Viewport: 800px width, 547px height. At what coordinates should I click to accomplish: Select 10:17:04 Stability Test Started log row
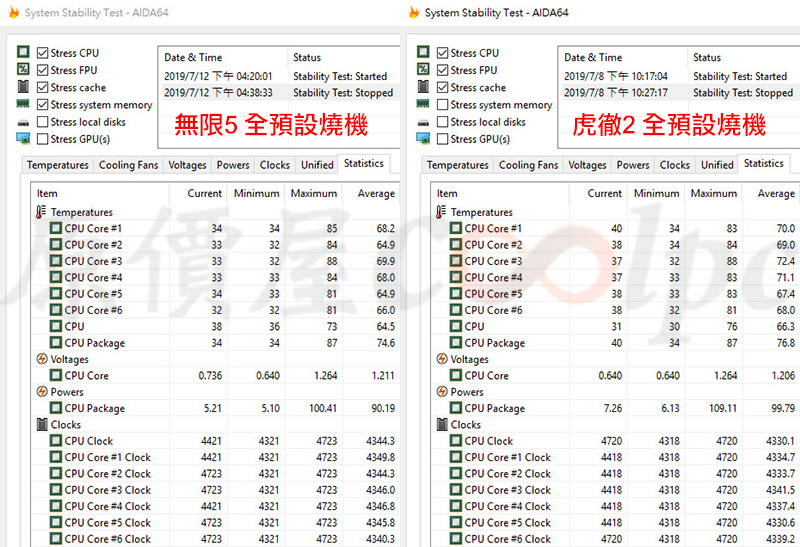click(679, 76)
